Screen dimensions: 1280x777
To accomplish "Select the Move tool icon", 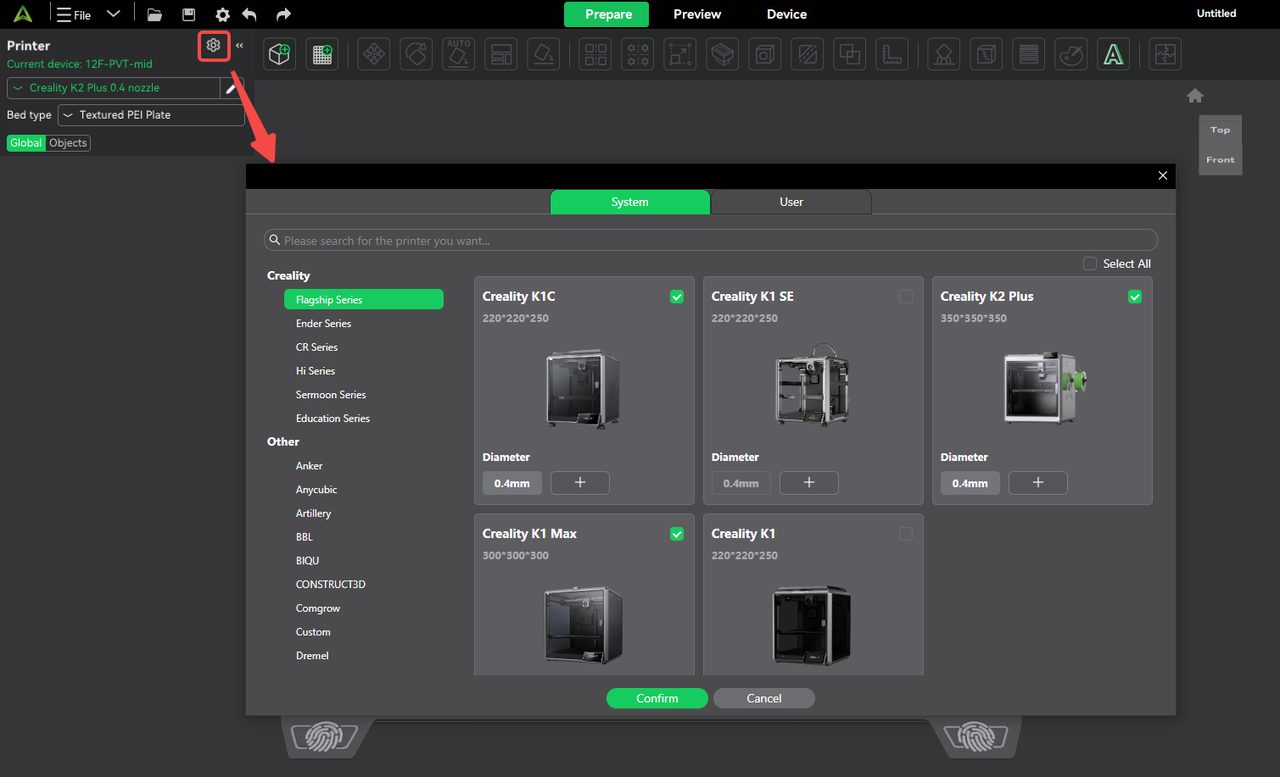I will 374,55.
